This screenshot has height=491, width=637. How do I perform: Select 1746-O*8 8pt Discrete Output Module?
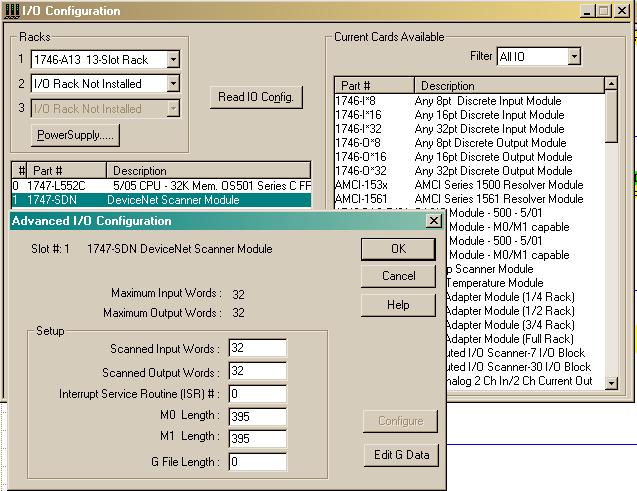point(469,143)
